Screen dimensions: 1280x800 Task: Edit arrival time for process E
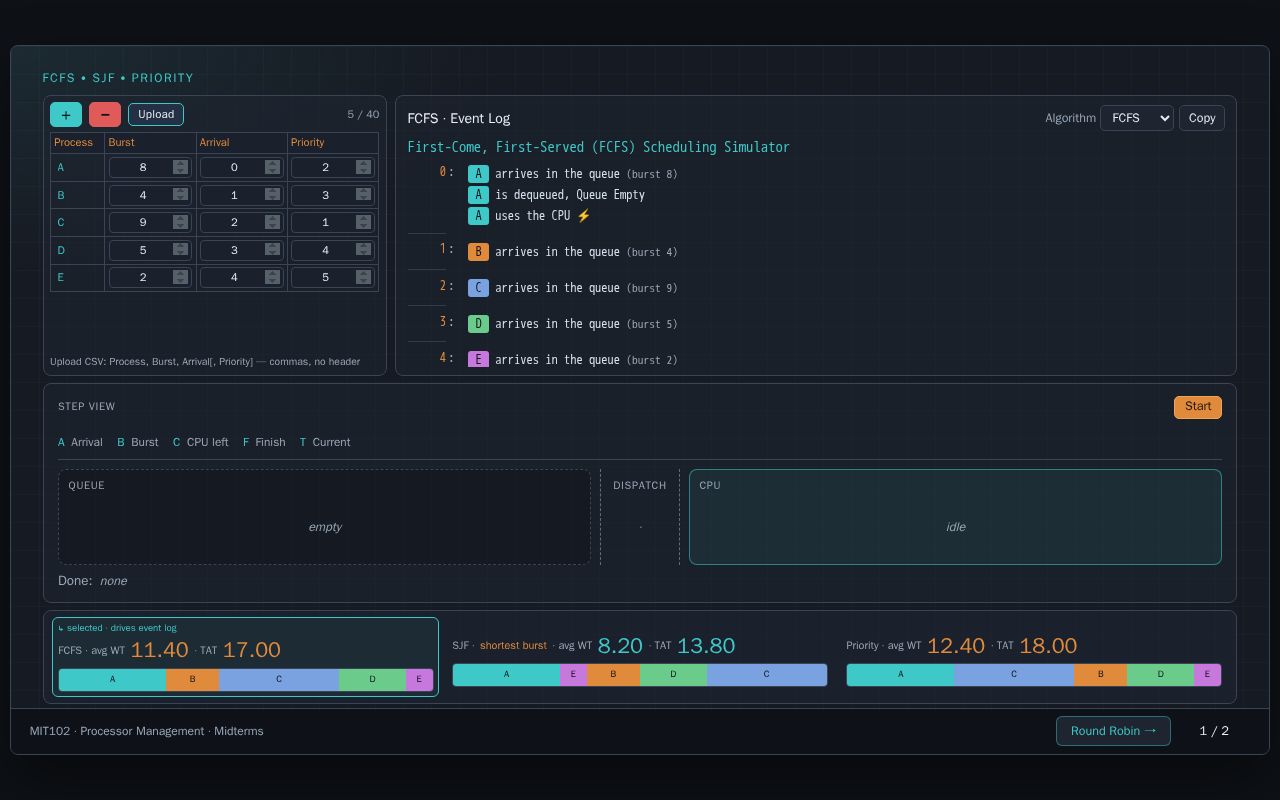241,277
